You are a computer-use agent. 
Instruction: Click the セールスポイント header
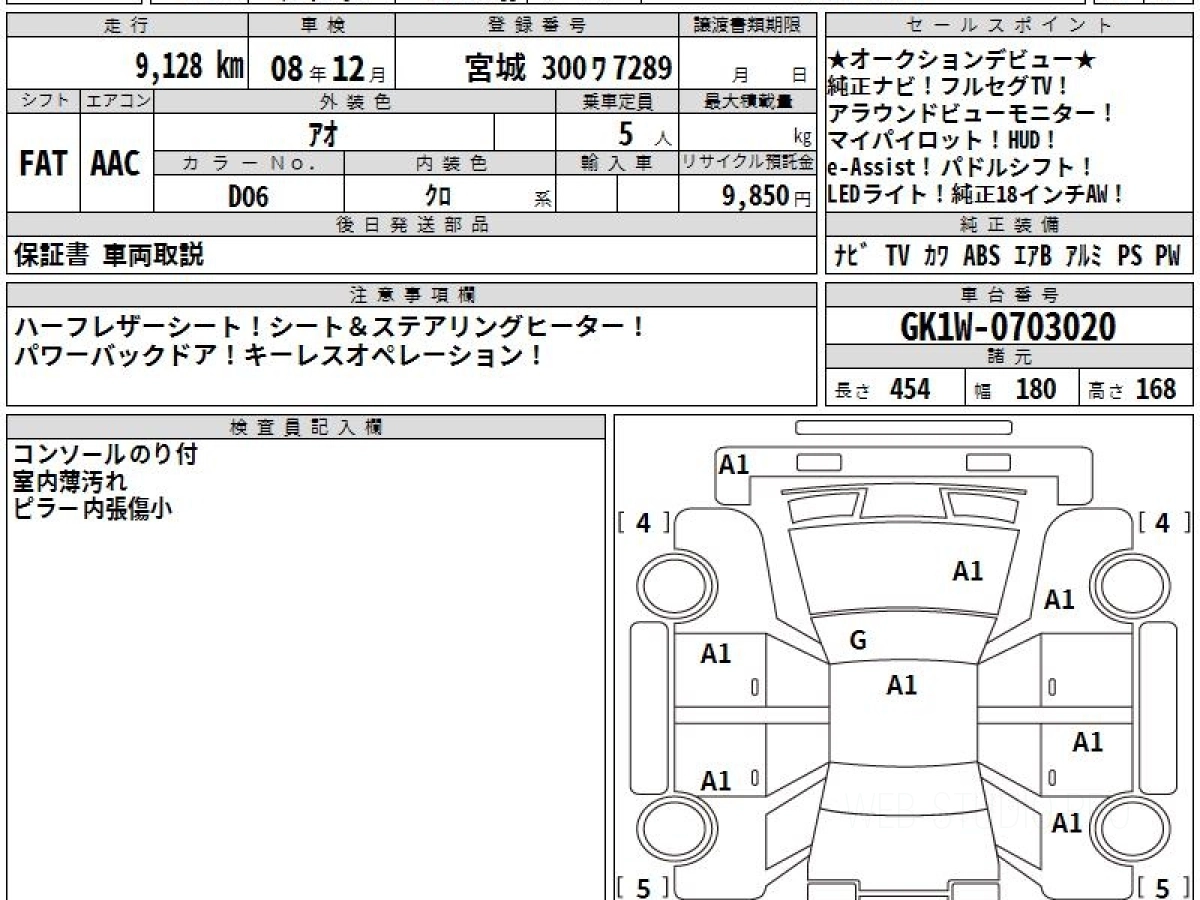coord(1010,26)
